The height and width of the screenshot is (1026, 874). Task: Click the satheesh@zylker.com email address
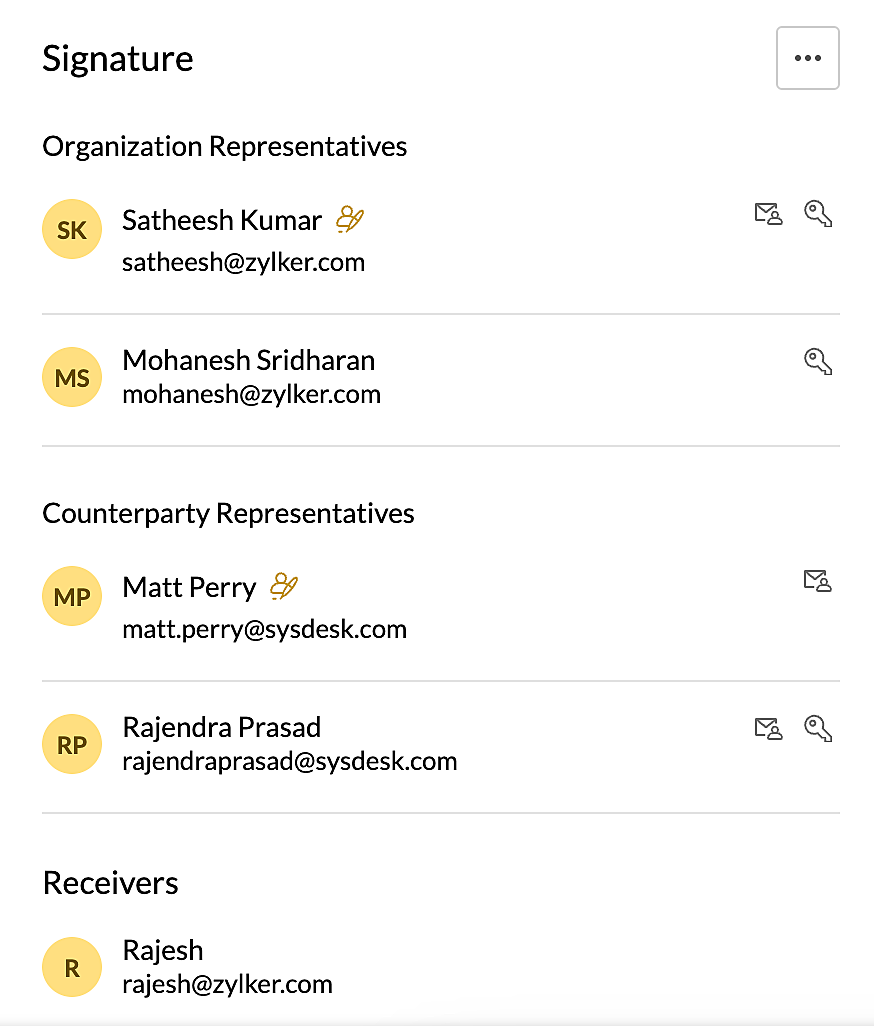(243, 262)
